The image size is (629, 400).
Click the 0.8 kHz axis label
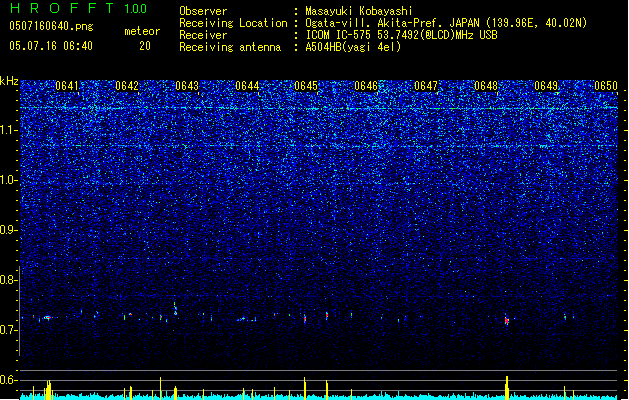tap(9, 280)
